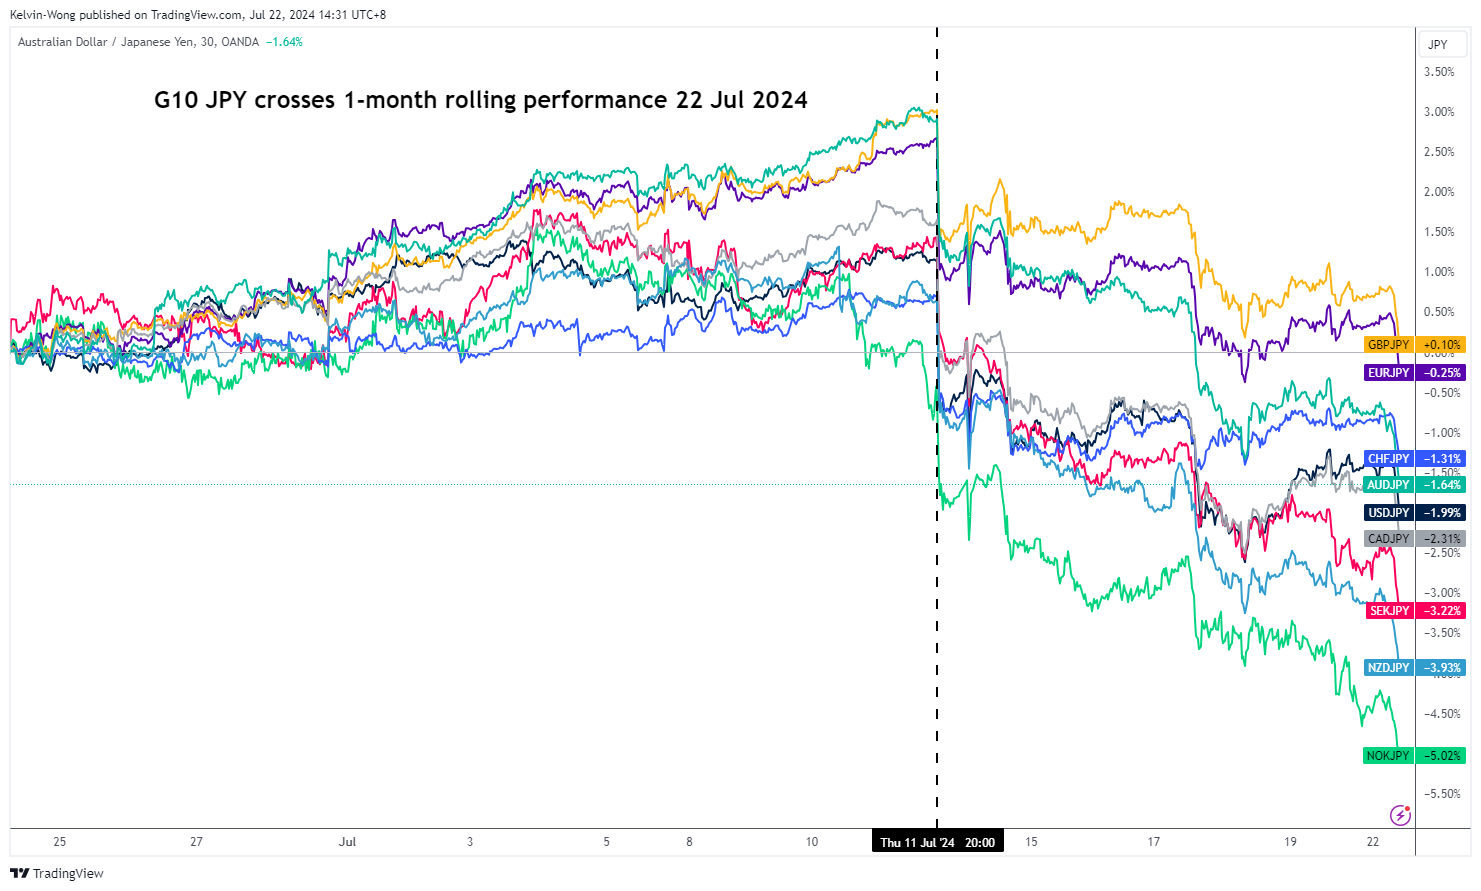This screenshot has width=1481, height=891.
Task: Click the 'Thu 11 Jul '24 20:00' date marker
Action: pyautogui.click(x=937, y=842)
